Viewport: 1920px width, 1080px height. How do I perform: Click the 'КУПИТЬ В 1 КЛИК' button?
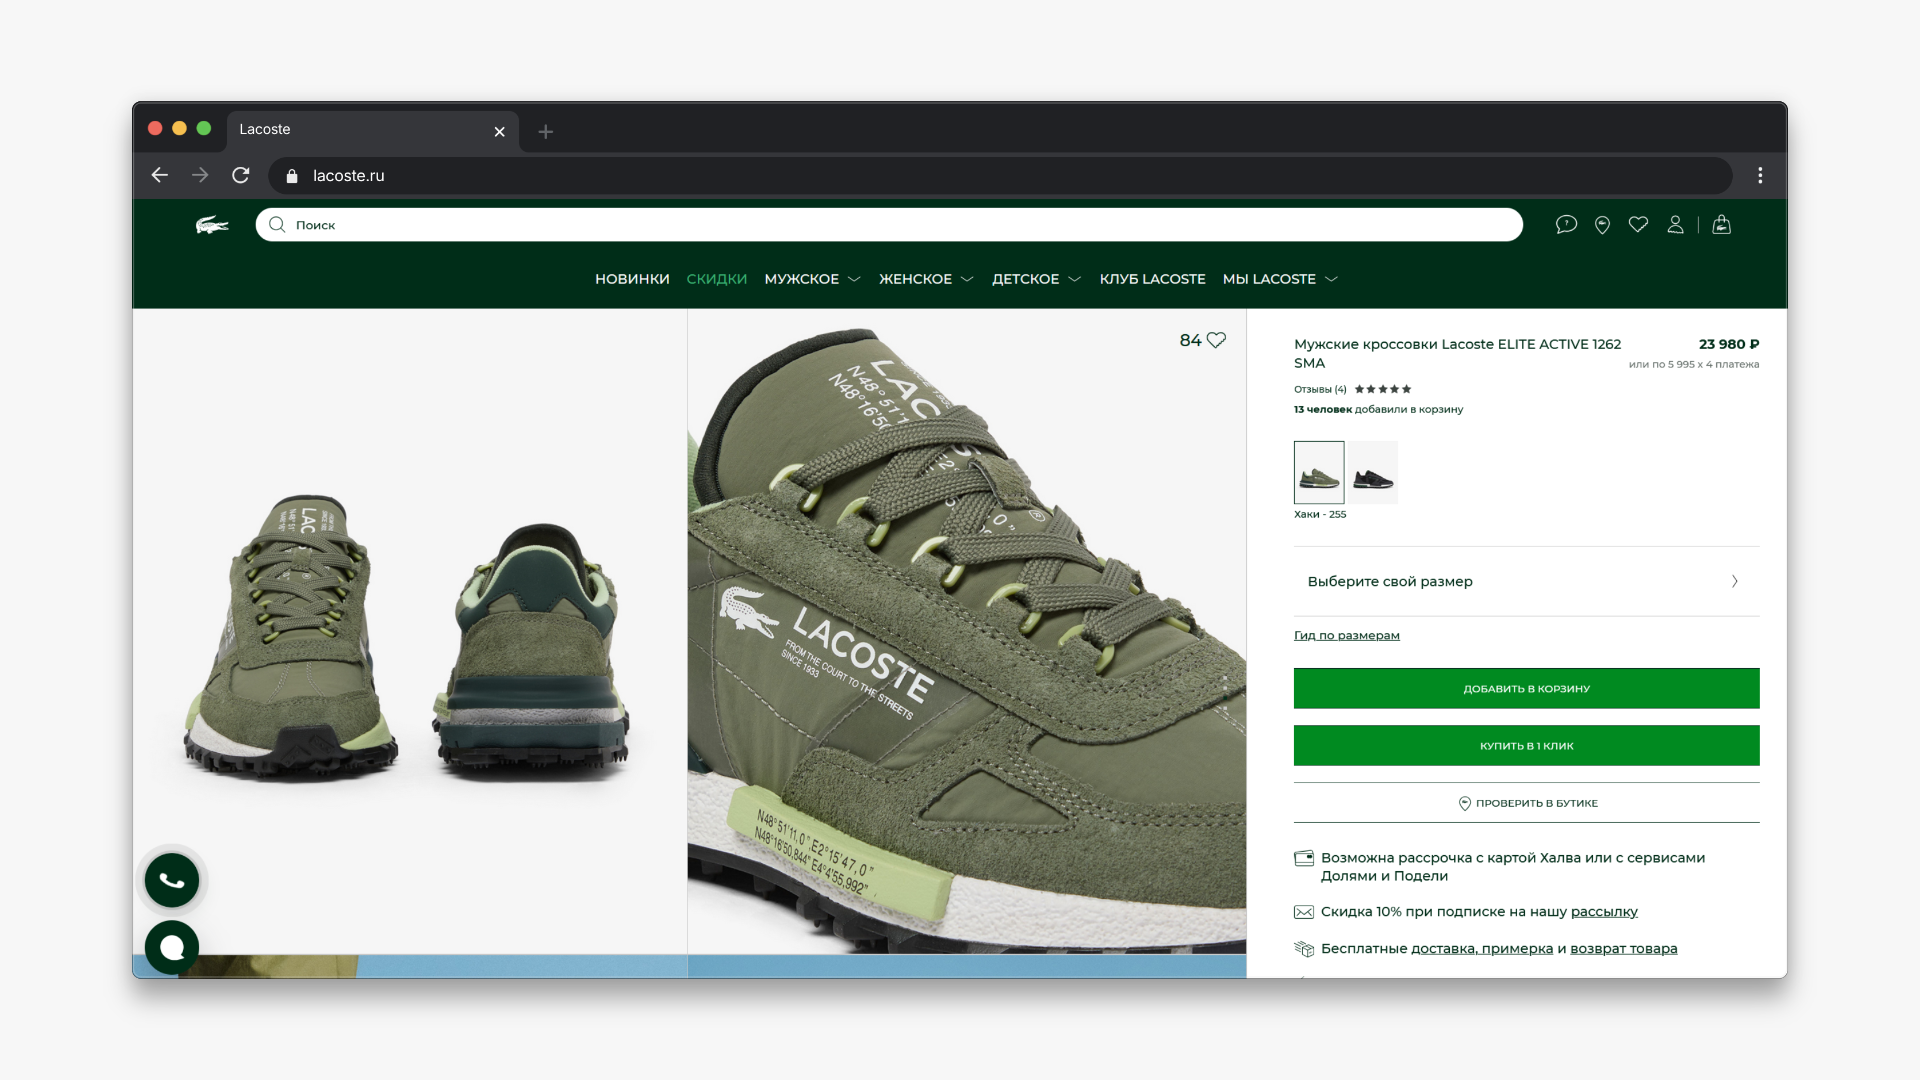[x=1526, y=745]
